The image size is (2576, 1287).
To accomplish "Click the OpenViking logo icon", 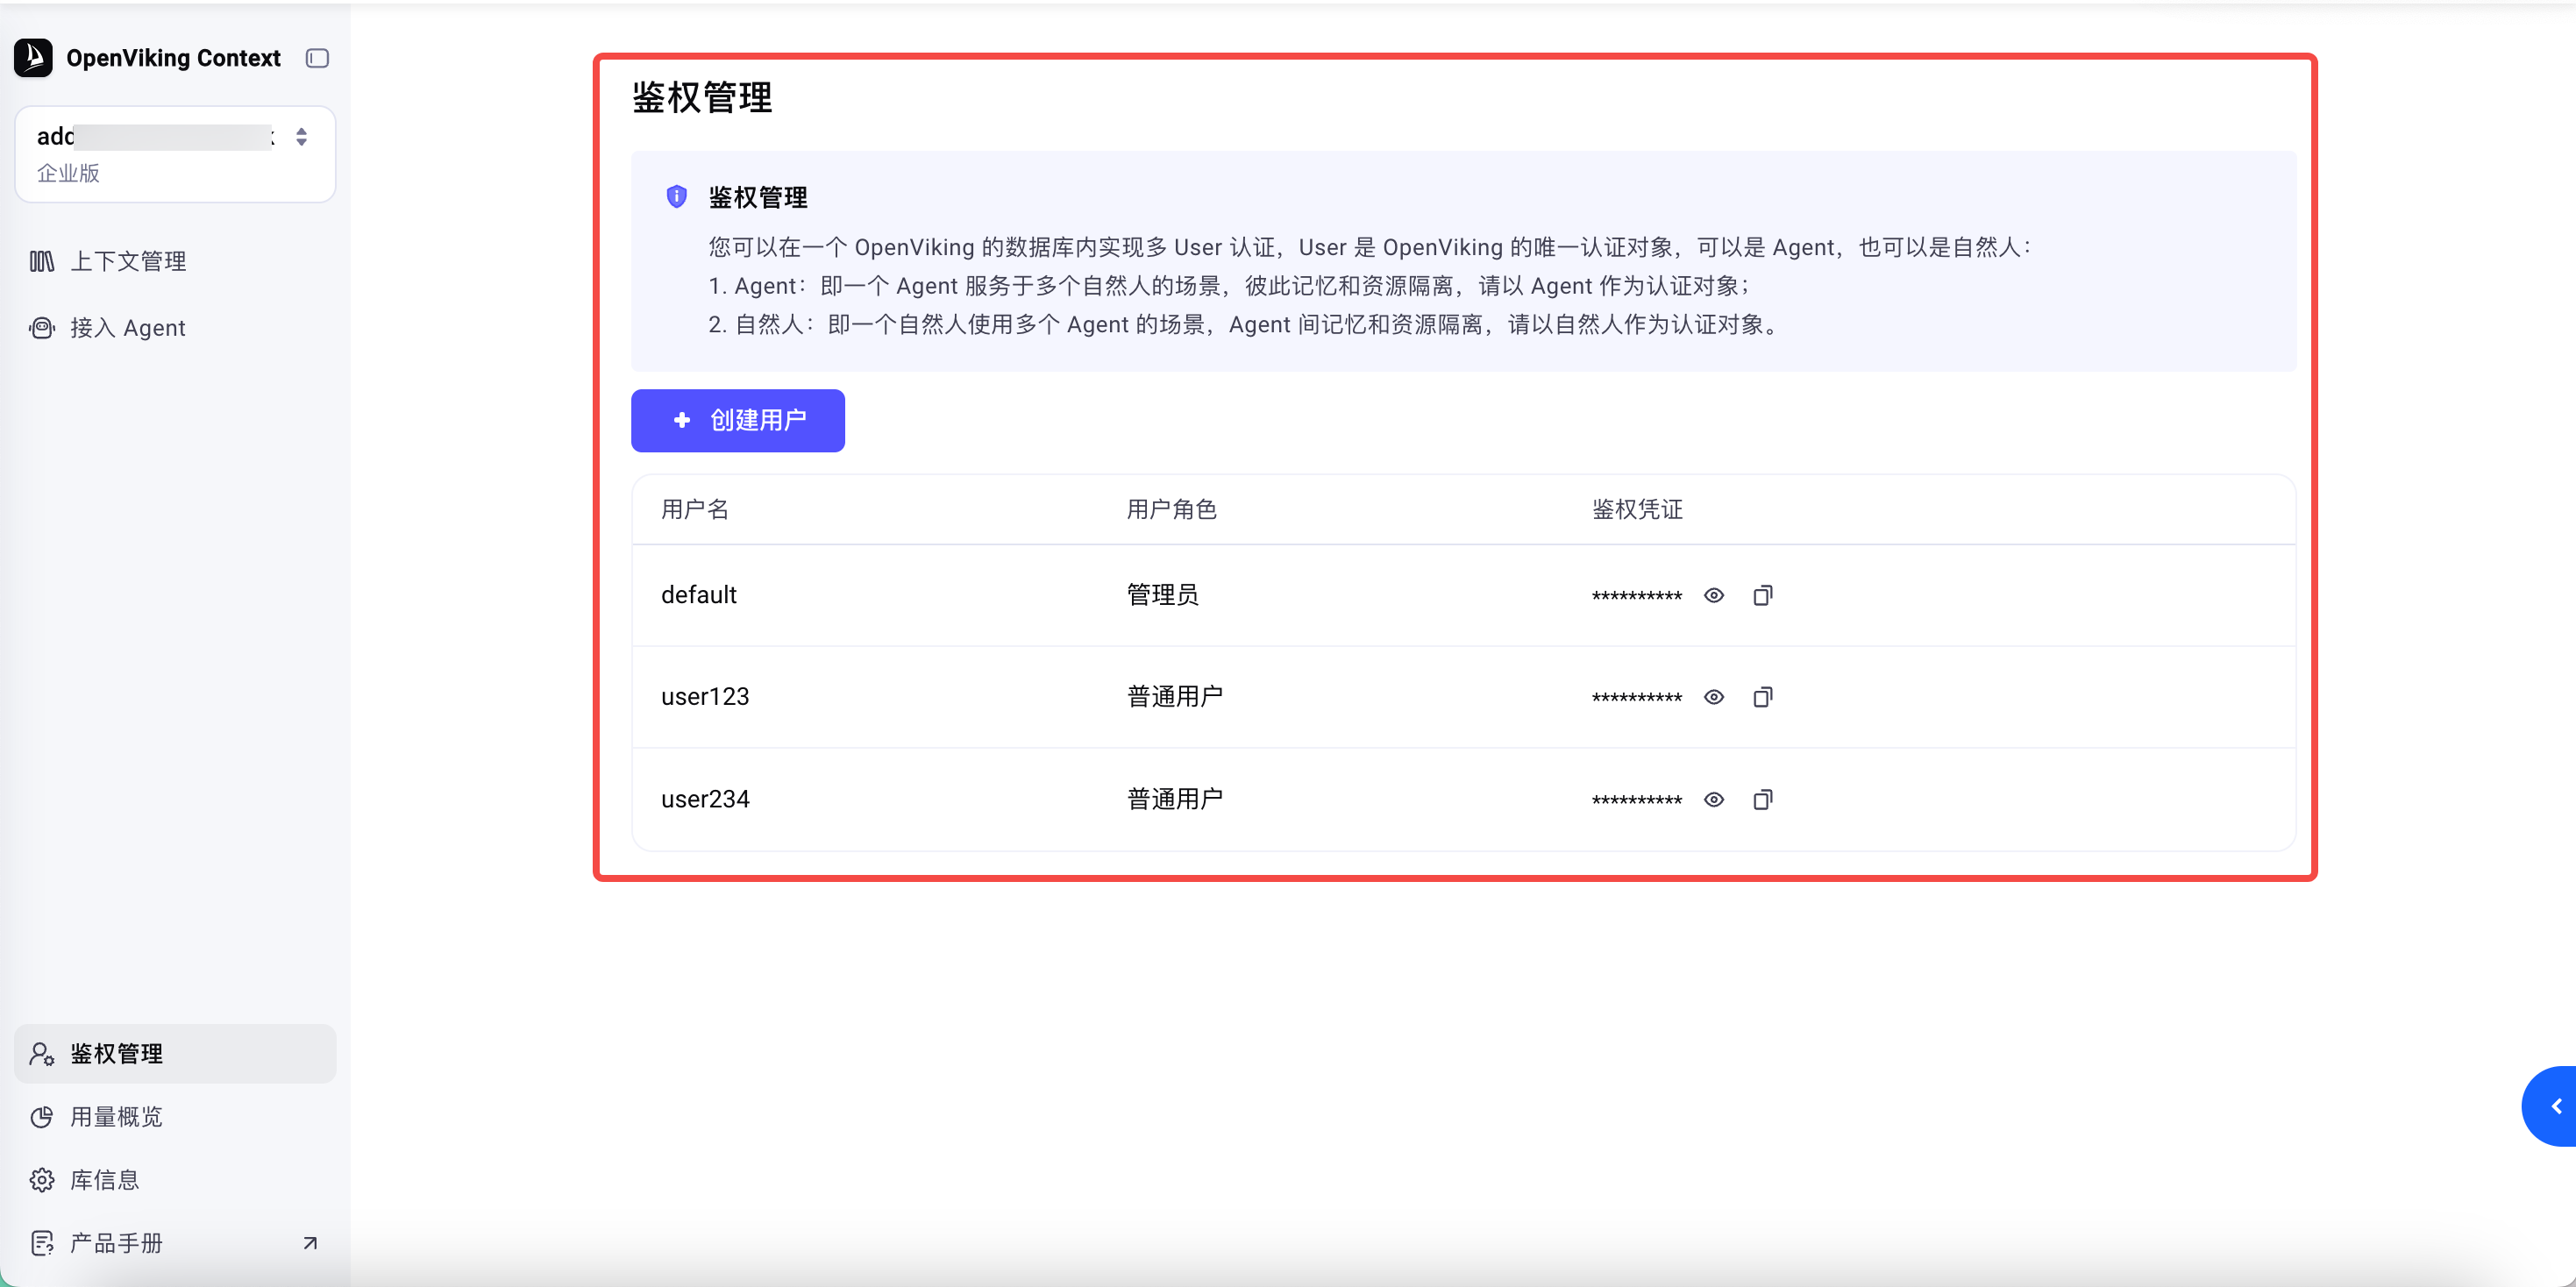I will 33,58.
